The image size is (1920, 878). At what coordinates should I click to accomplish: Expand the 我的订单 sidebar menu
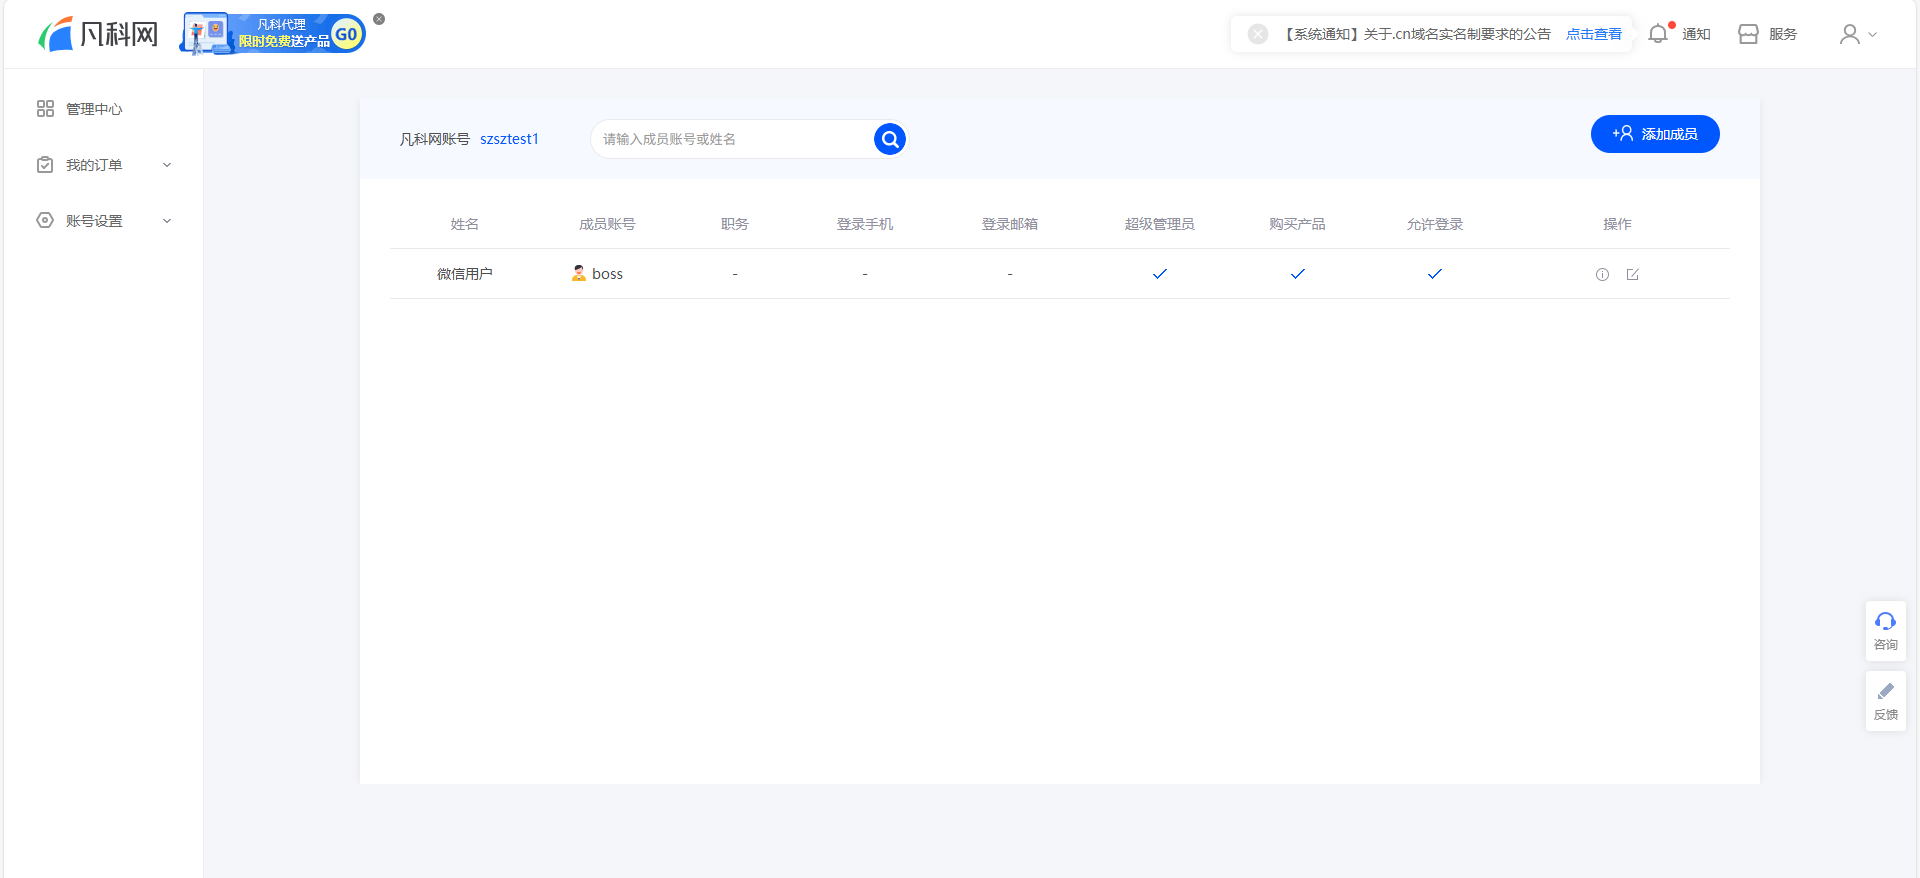coord(103,165)
